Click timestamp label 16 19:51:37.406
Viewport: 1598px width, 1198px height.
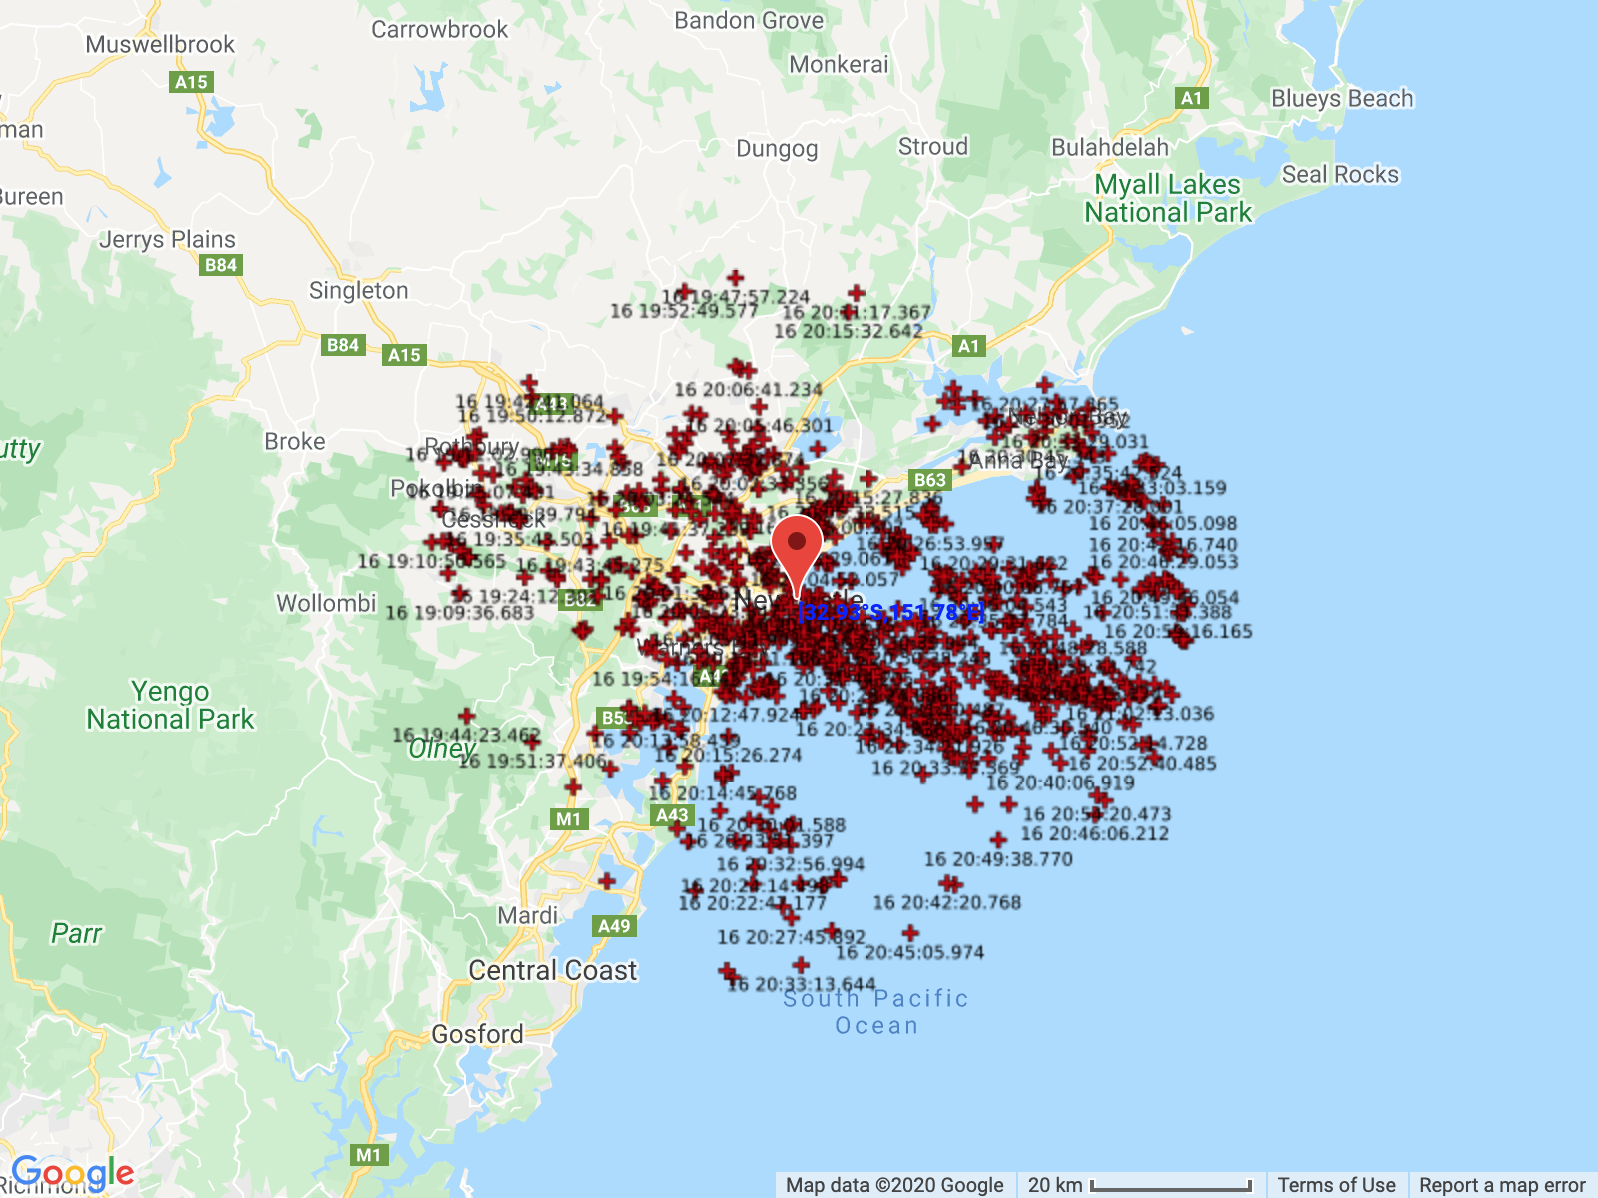(x=532, y=761)
